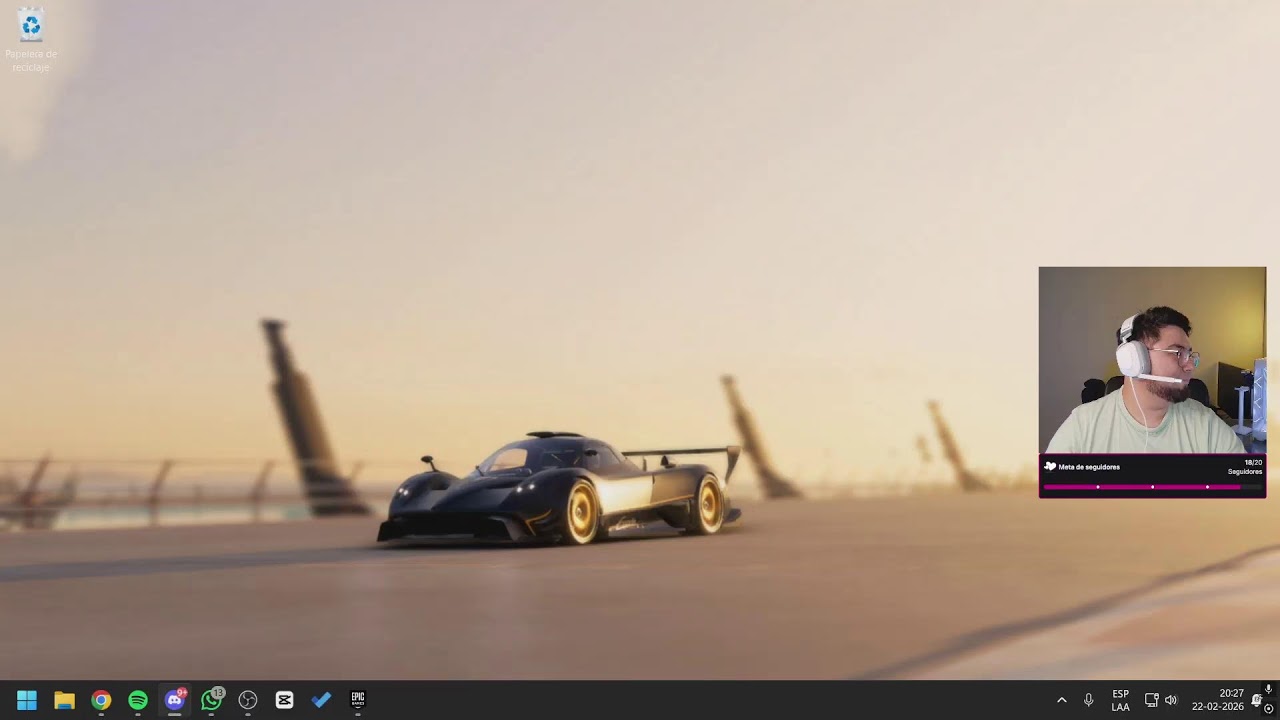Launch Google Chrome from the taskbar
The width and height of the screenshot is (1280, 720).
pyautogui.click(x=101, y=700)
